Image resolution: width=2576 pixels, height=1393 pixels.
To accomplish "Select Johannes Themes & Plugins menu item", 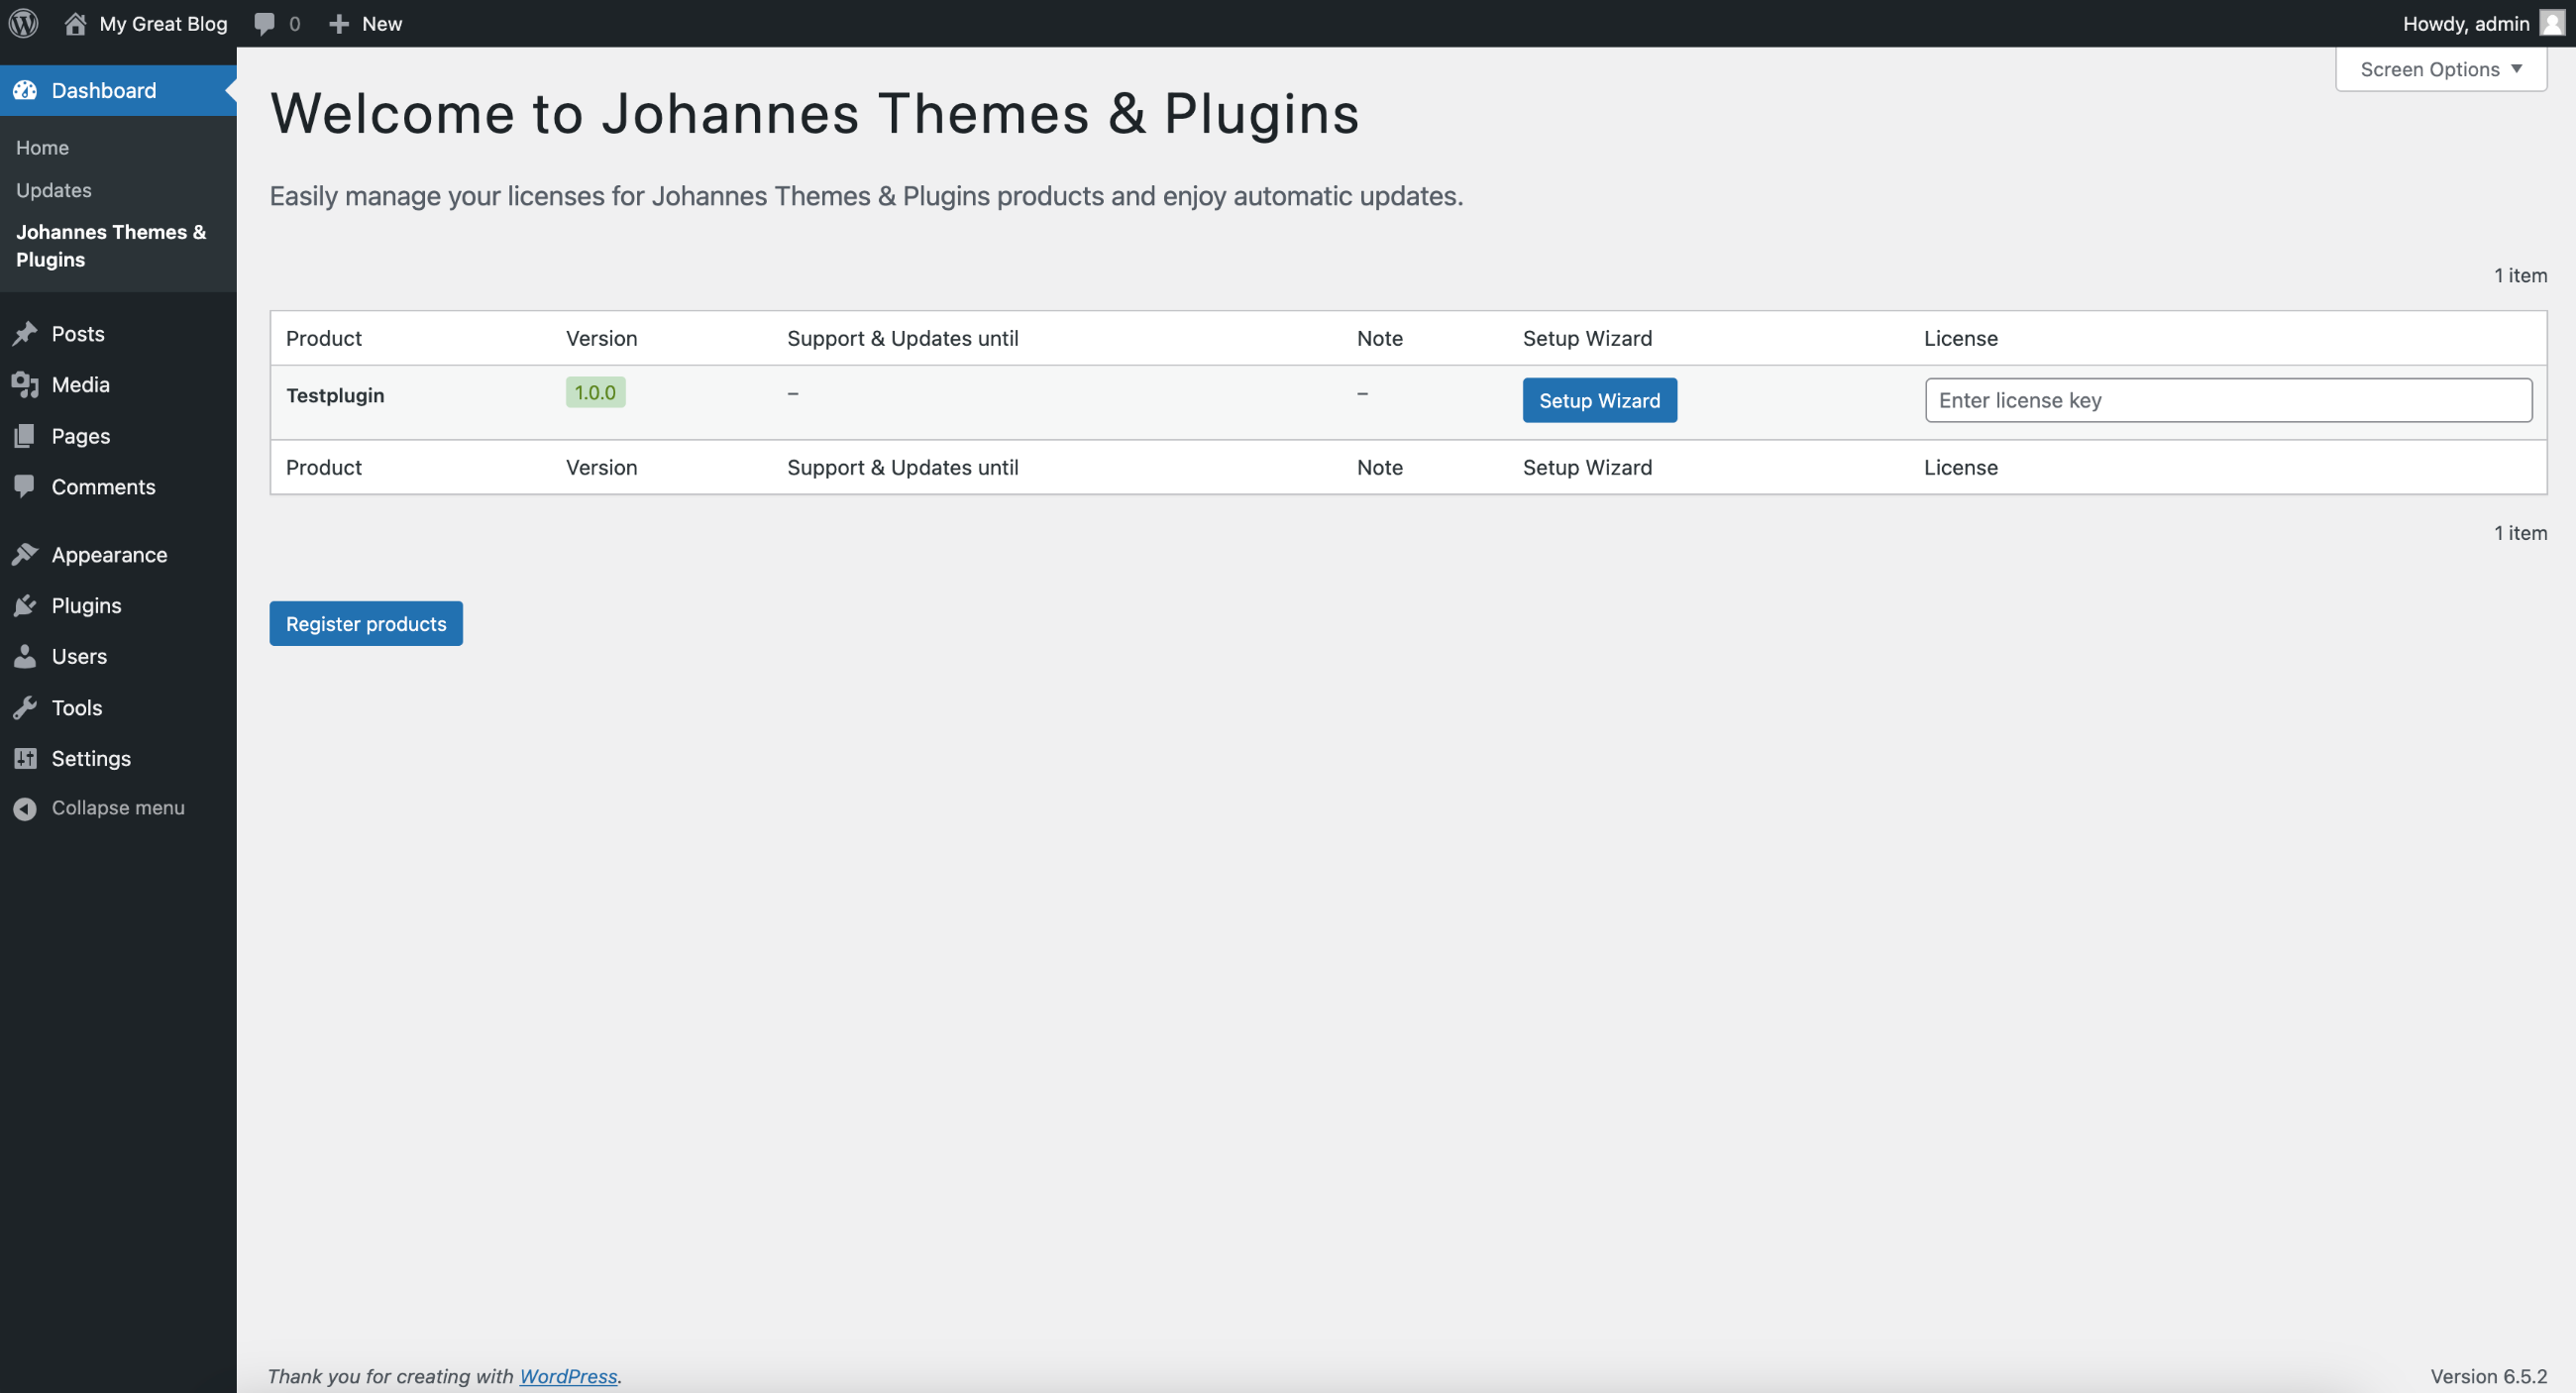I will tap(110, 244).
